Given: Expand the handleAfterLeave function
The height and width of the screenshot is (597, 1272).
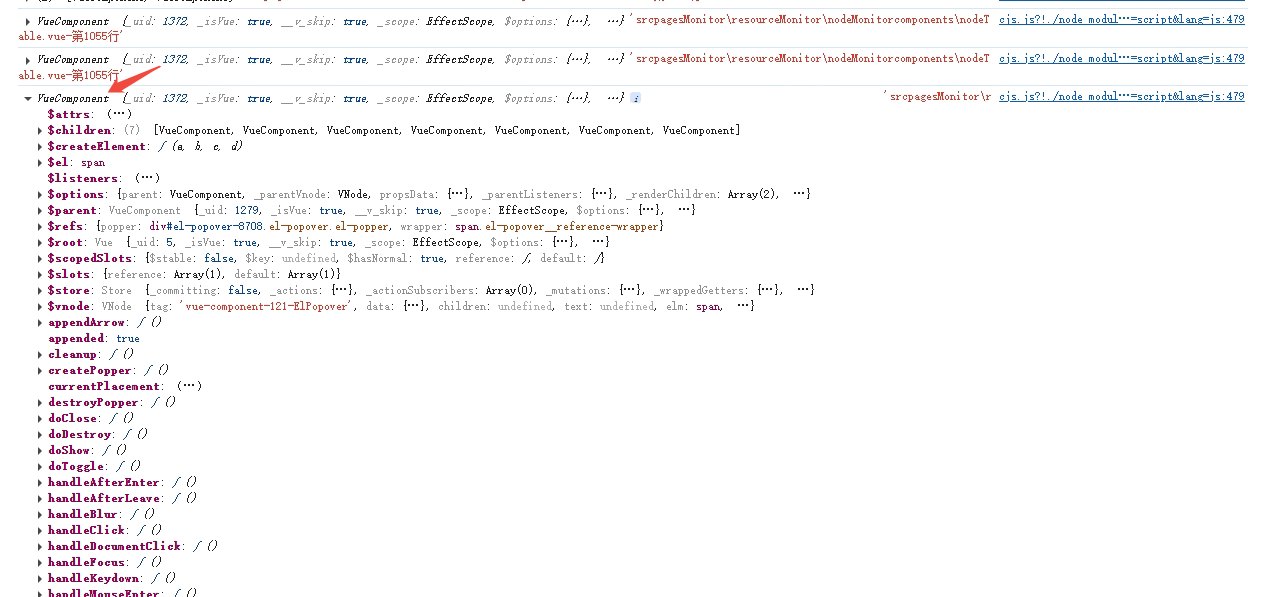Looking at the screenshot, I should point(40,498).
